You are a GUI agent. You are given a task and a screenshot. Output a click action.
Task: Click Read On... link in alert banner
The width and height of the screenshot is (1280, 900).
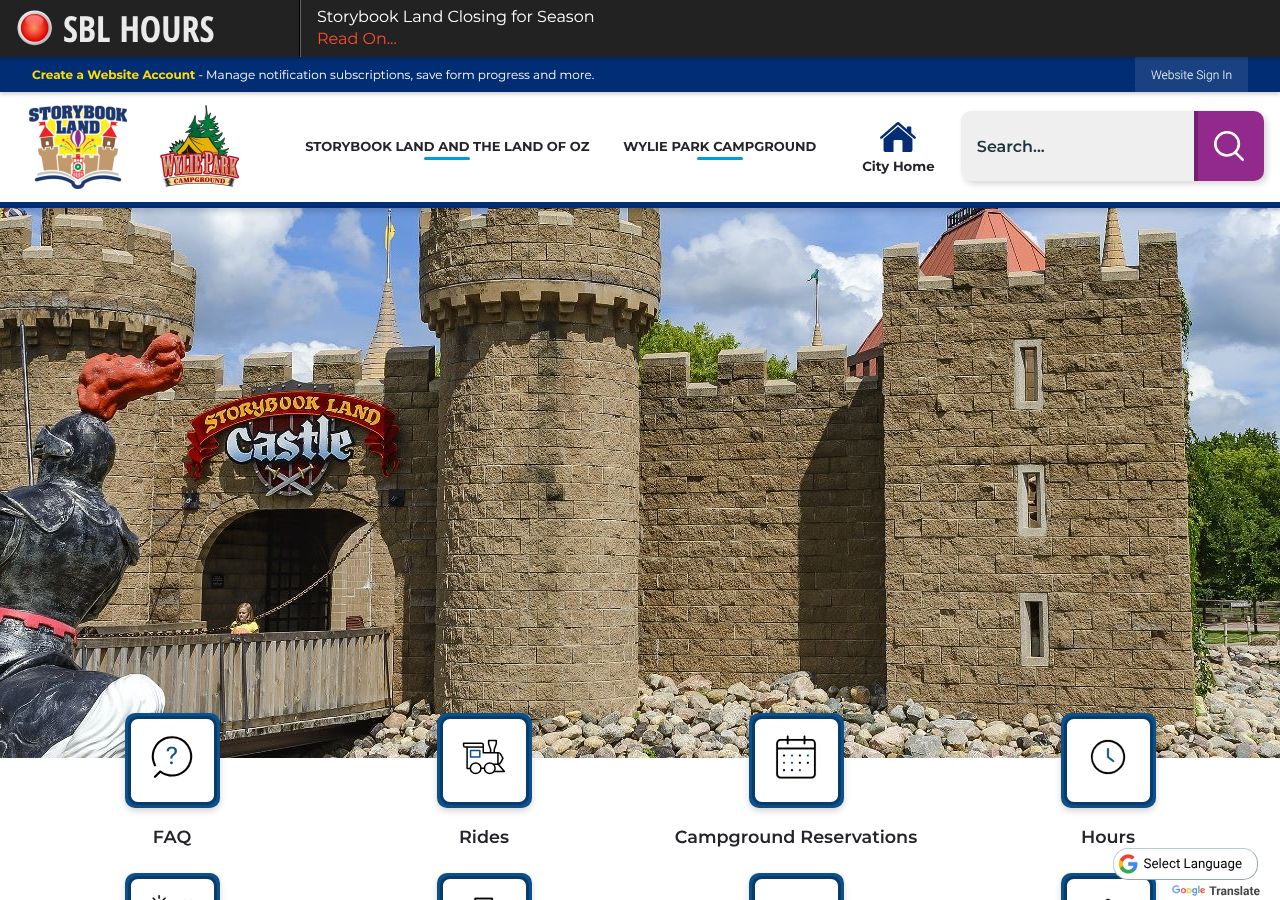click(x=357, y=39)
